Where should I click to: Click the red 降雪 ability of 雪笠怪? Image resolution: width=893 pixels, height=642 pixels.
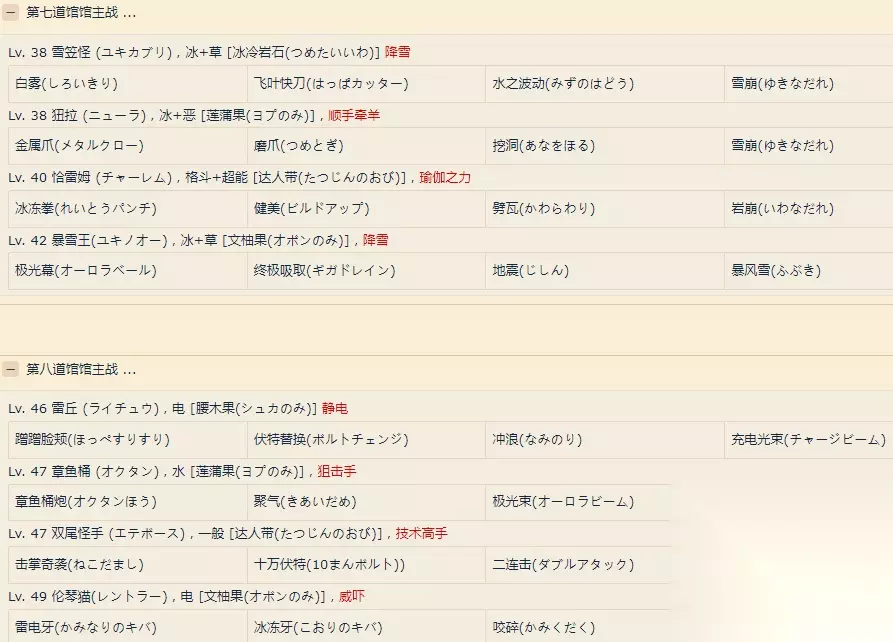point(398,52)
